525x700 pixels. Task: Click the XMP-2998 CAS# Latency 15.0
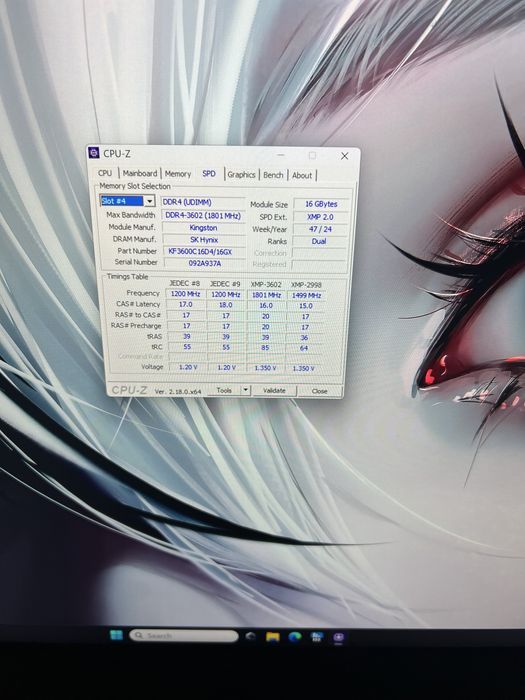(x=306, y=306)
